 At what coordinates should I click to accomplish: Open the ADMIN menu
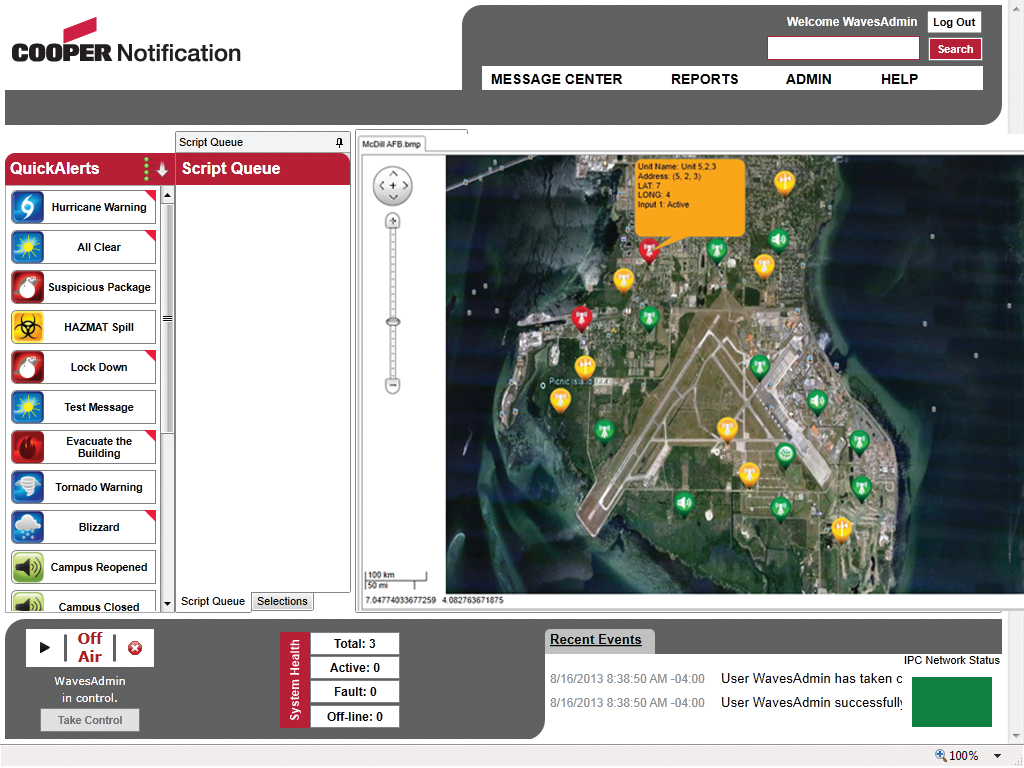(808, 79)
